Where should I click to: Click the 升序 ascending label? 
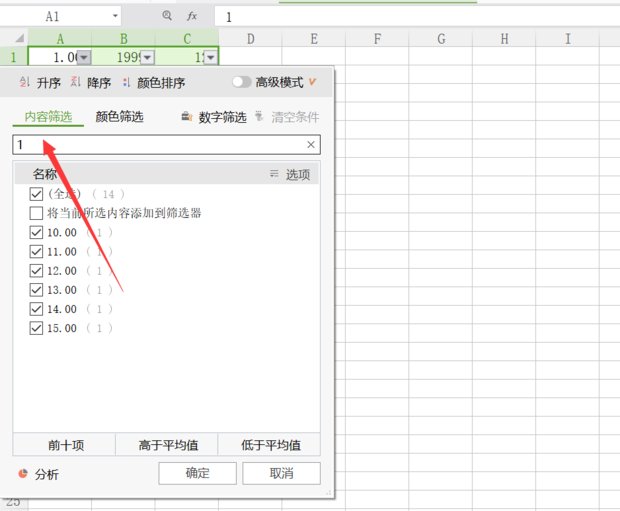pyautogui.click(x=49, y=83)
